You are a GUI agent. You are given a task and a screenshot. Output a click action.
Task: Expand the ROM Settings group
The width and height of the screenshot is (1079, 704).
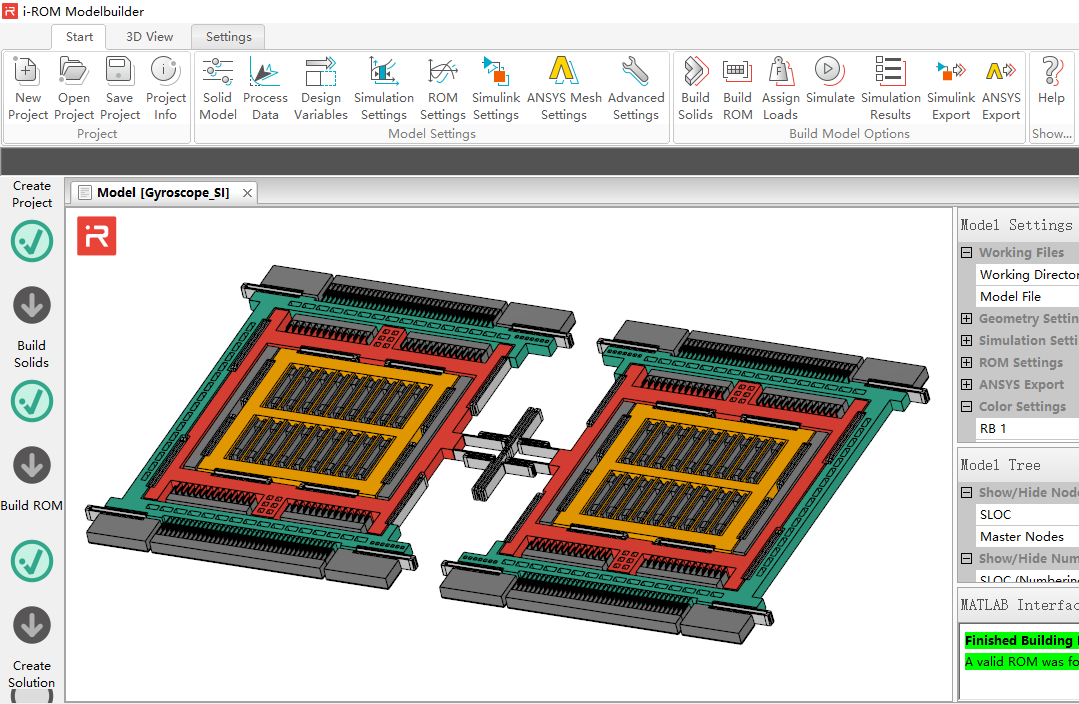coord(966,363)
